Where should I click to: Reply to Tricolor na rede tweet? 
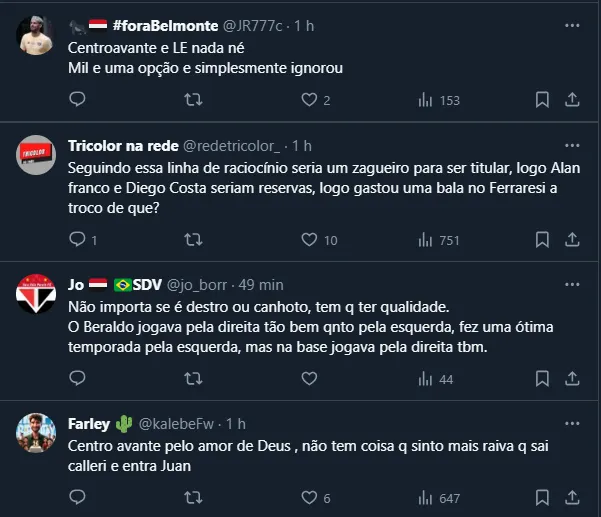pyautogui.click(x=77, y=239)
